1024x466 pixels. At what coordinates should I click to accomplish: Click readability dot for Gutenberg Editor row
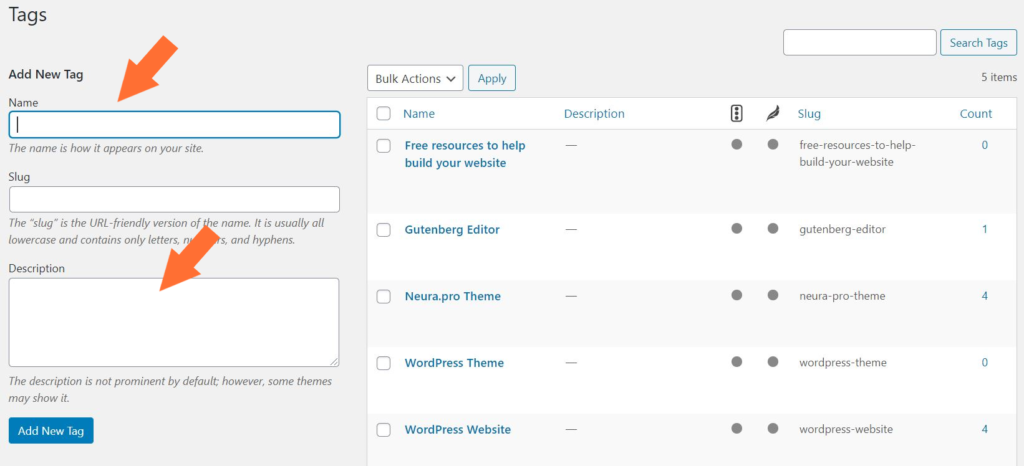pos(773,229)
